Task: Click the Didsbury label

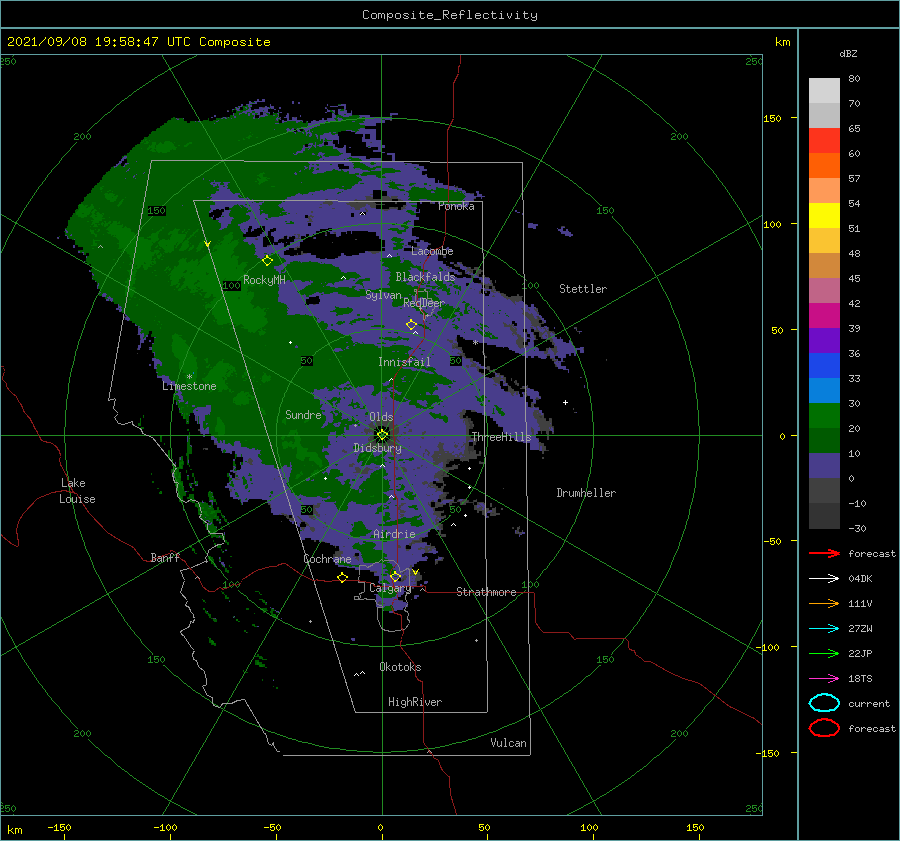Action: pyautogui.click(x=378, y=448)
